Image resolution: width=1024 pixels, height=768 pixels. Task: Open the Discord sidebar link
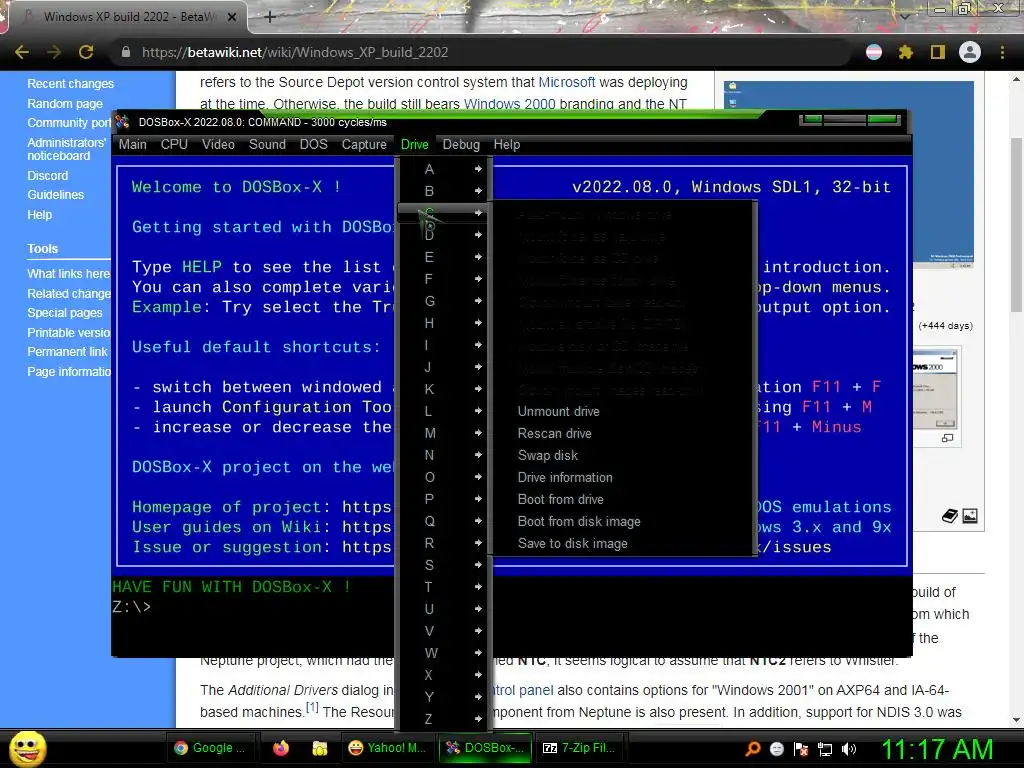(48, 176)
